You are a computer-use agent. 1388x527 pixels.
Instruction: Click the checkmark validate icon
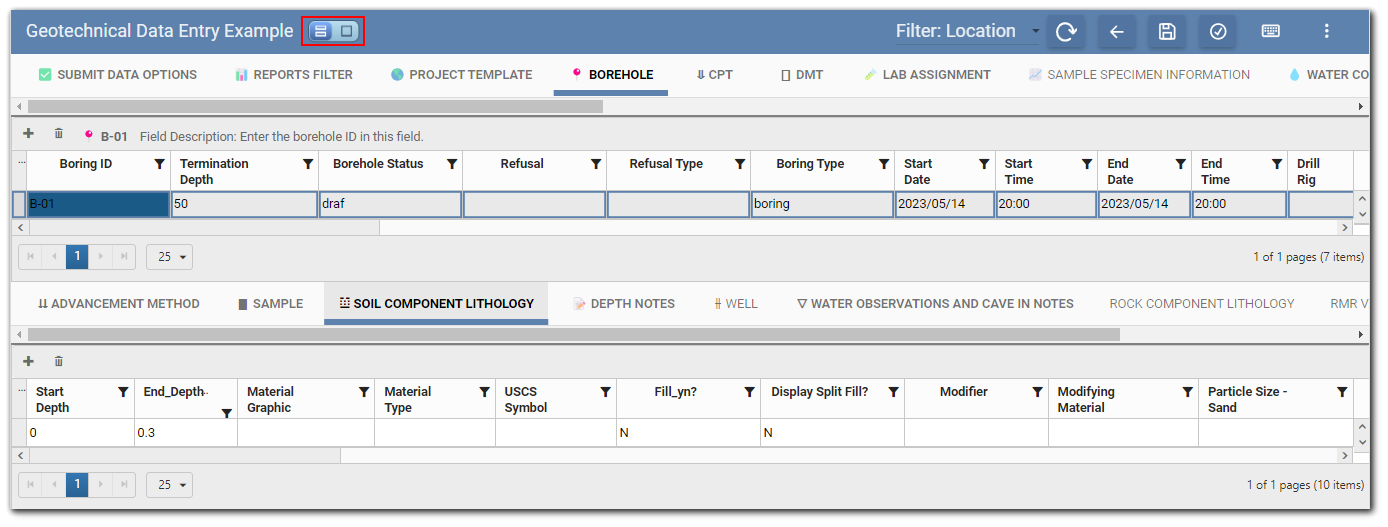(x=1218, y=31)
